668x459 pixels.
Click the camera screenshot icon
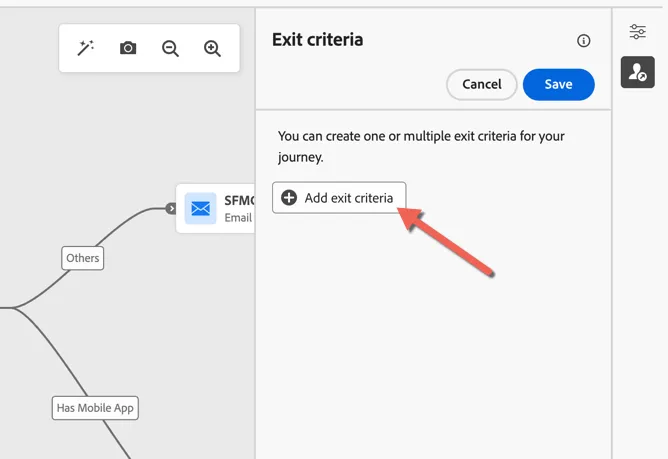point(128,48)
